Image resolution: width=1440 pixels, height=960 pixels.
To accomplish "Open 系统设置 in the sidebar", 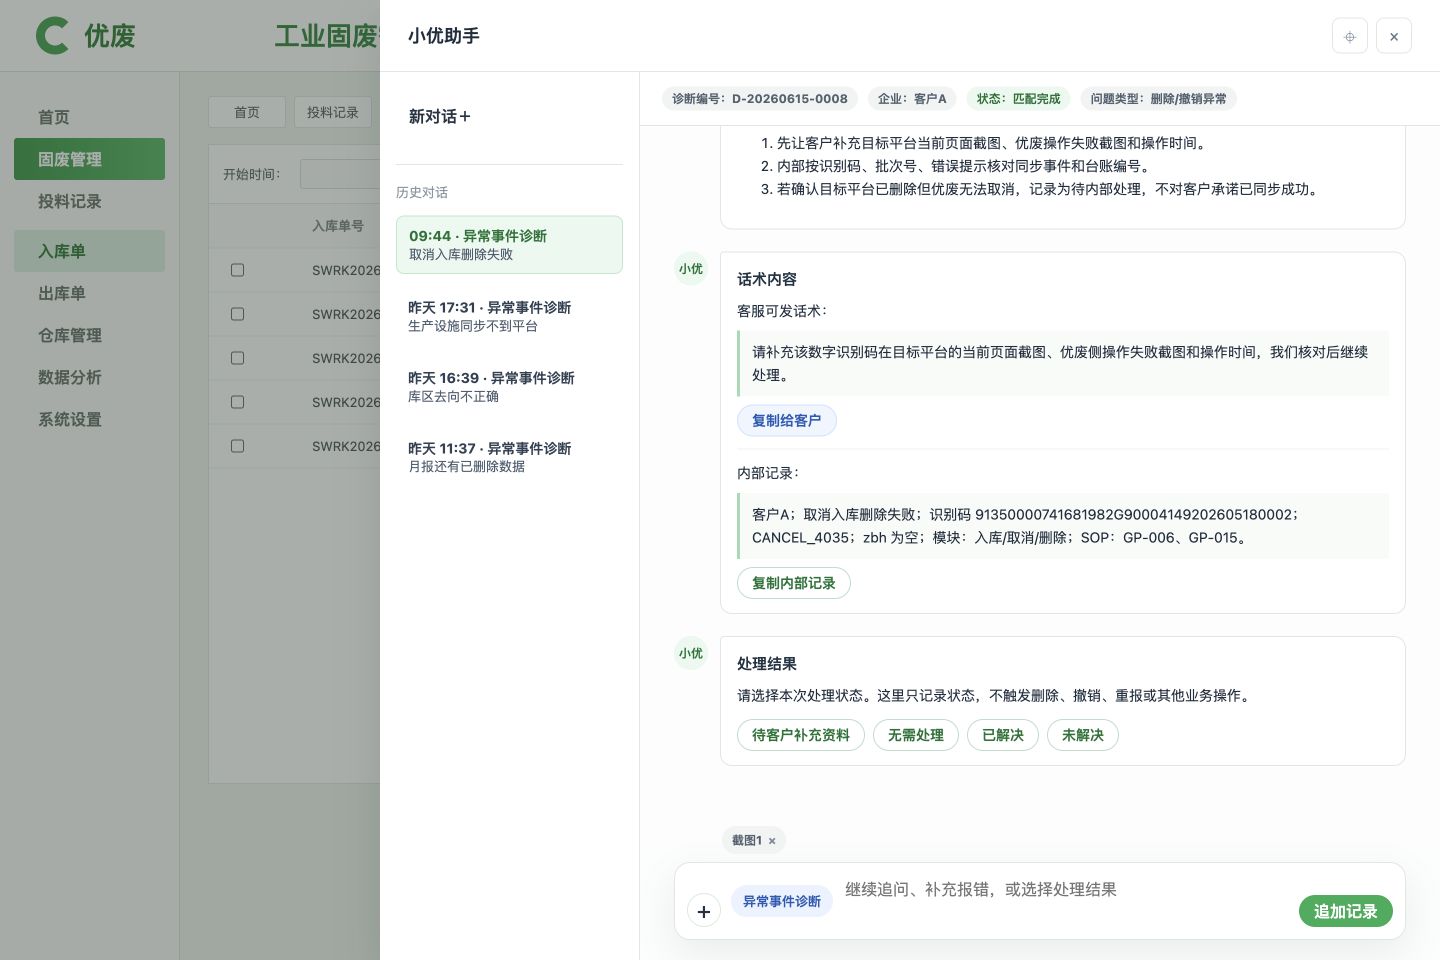I will [x=89, y=419].
